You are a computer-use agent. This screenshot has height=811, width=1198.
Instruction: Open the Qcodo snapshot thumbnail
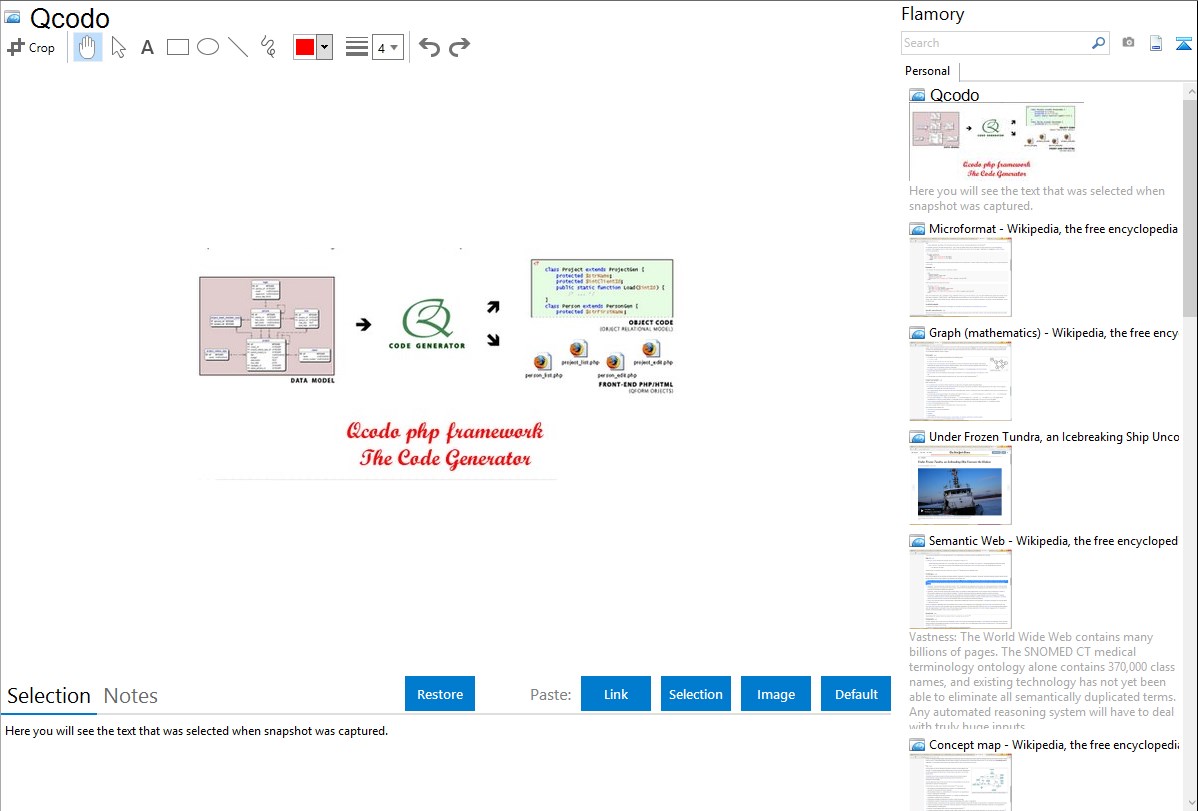tap(996, 142)
